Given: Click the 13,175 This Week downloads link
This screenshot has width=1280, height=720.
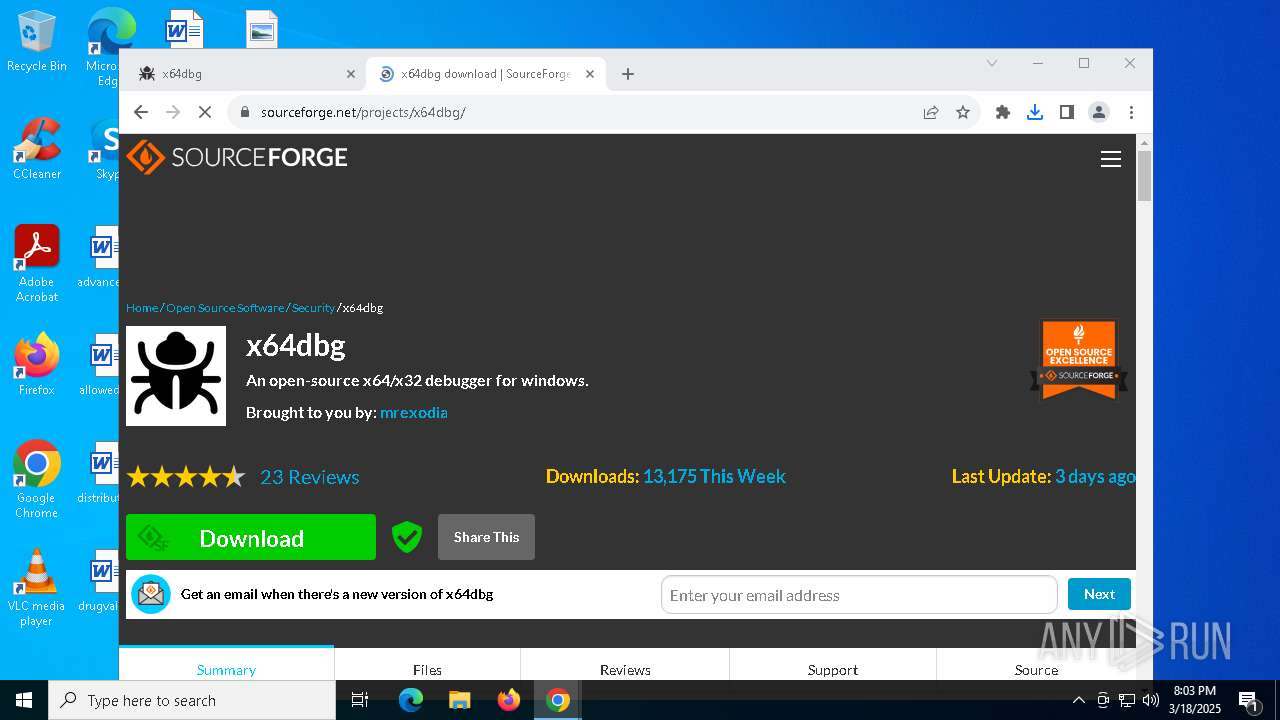Looking at the screenshot, I should click(714, 476).
